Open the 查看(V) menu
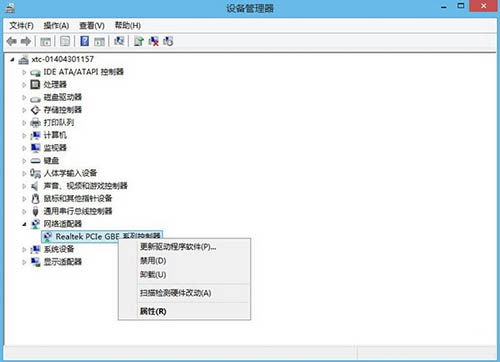This screenshot has height=362, width=500. 92,26
